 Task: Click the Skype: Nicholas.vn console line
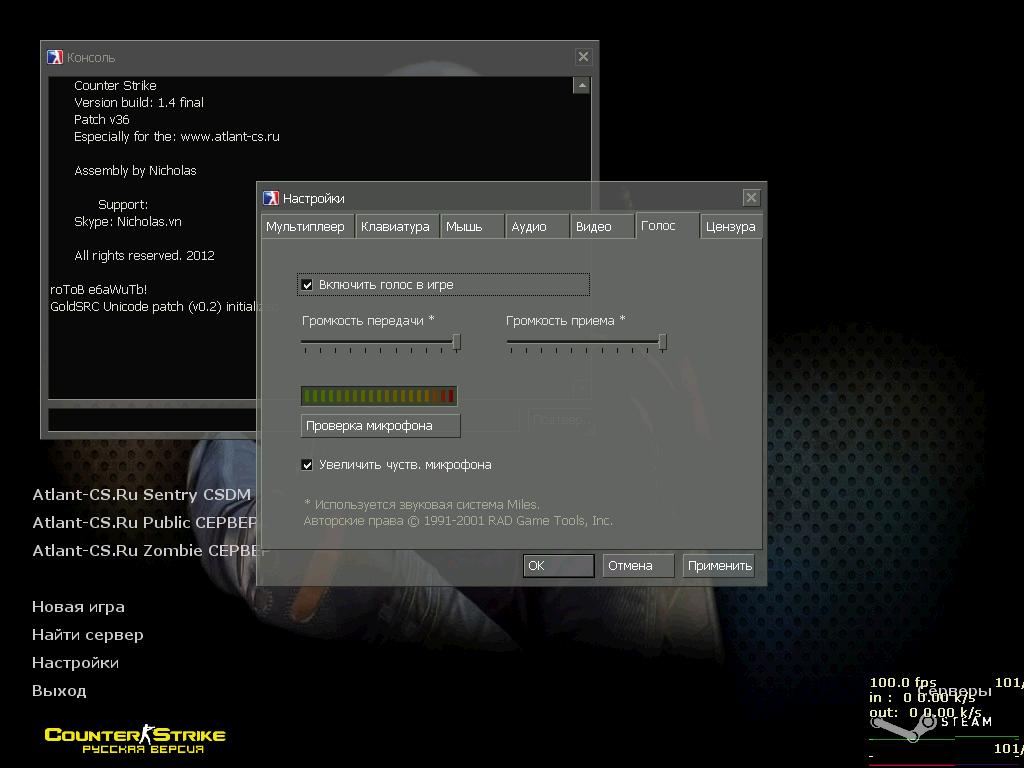127,221
